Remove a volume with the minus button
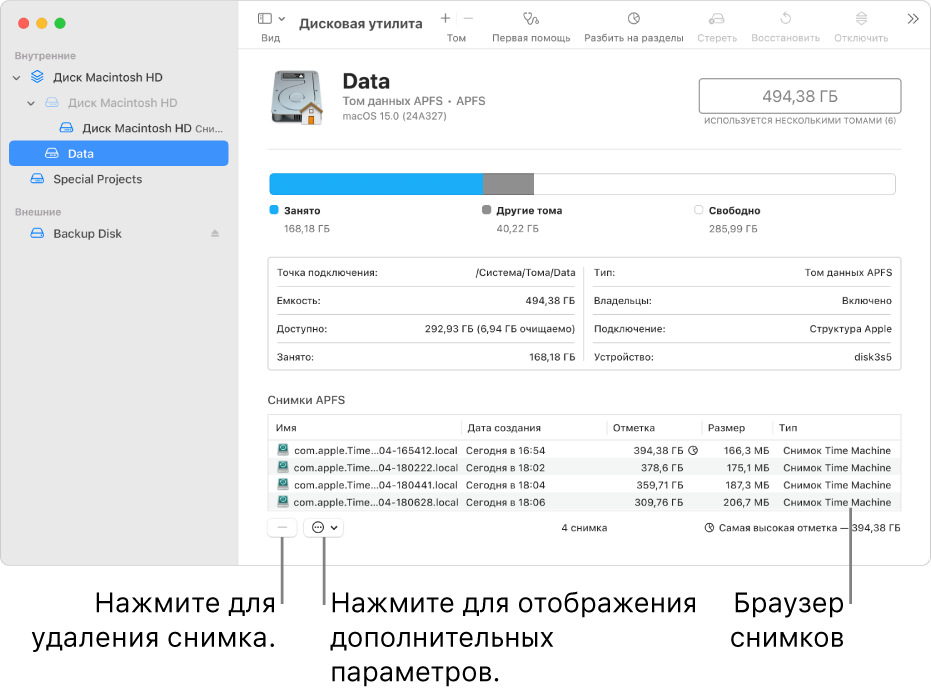The height and width of the screenshot is (694, 931). click(468, 19)
